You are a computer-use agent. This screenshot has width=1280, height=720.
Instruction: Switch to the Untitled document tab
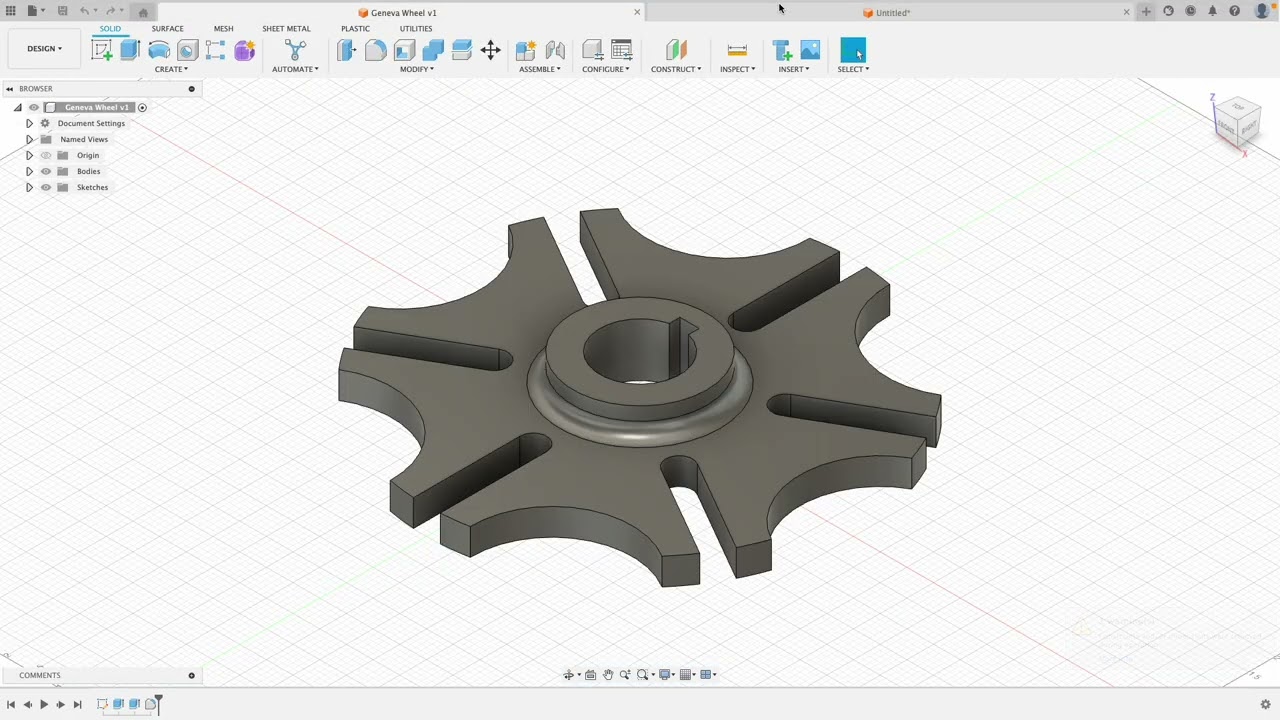coord(887,12)
